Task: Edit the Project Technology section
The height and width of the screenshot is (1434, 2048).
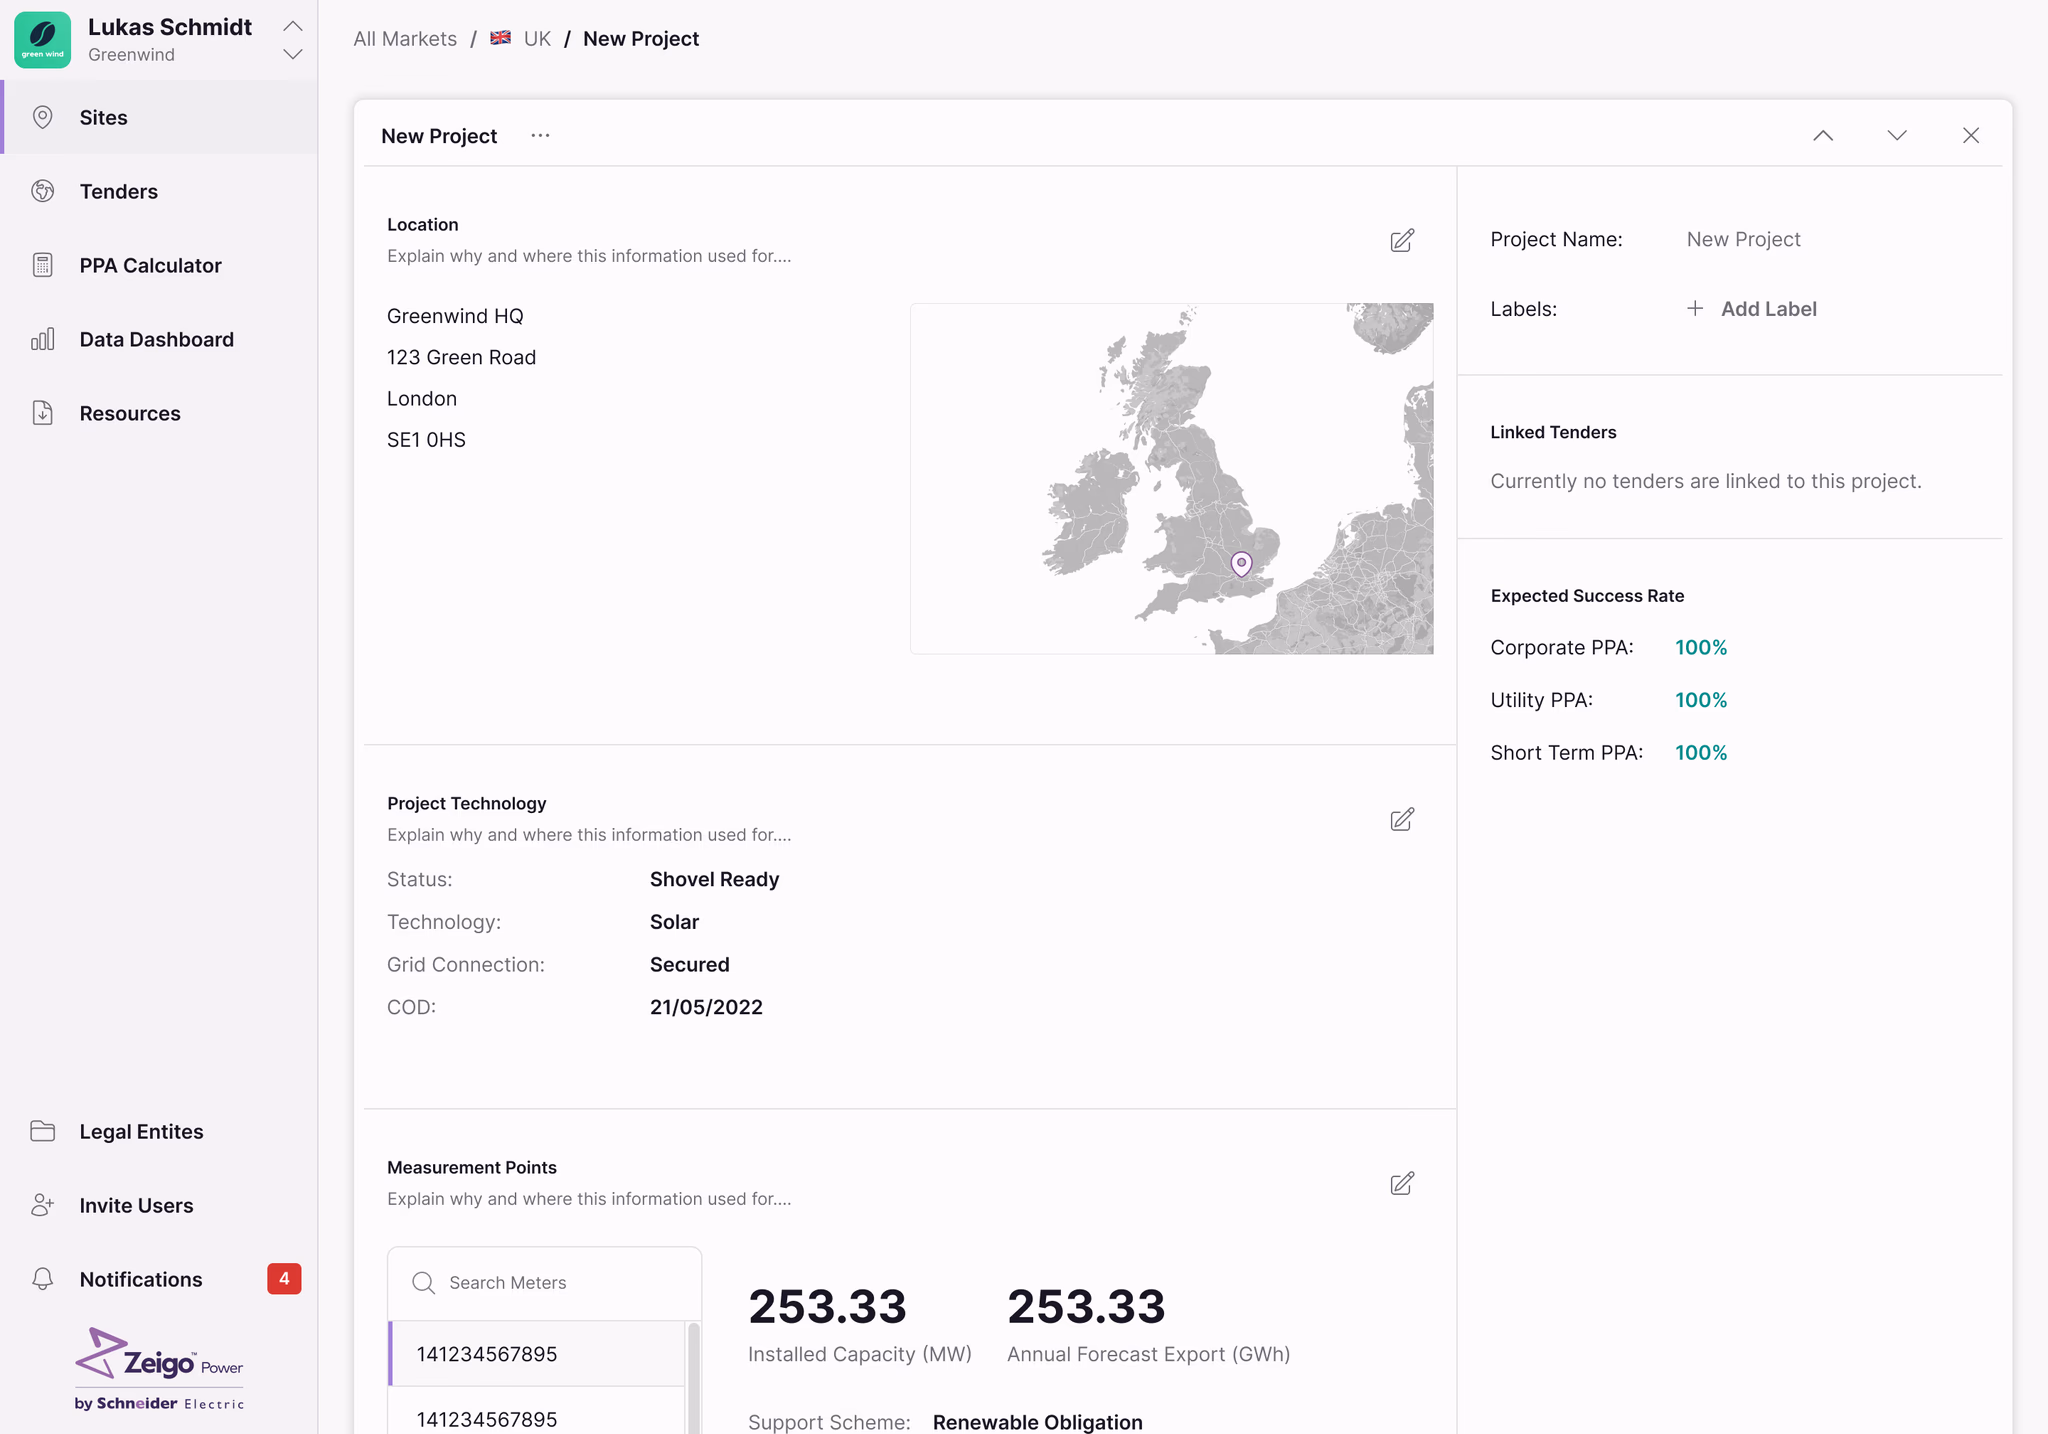Action: pyautogui.click(x=1402, y=819)
